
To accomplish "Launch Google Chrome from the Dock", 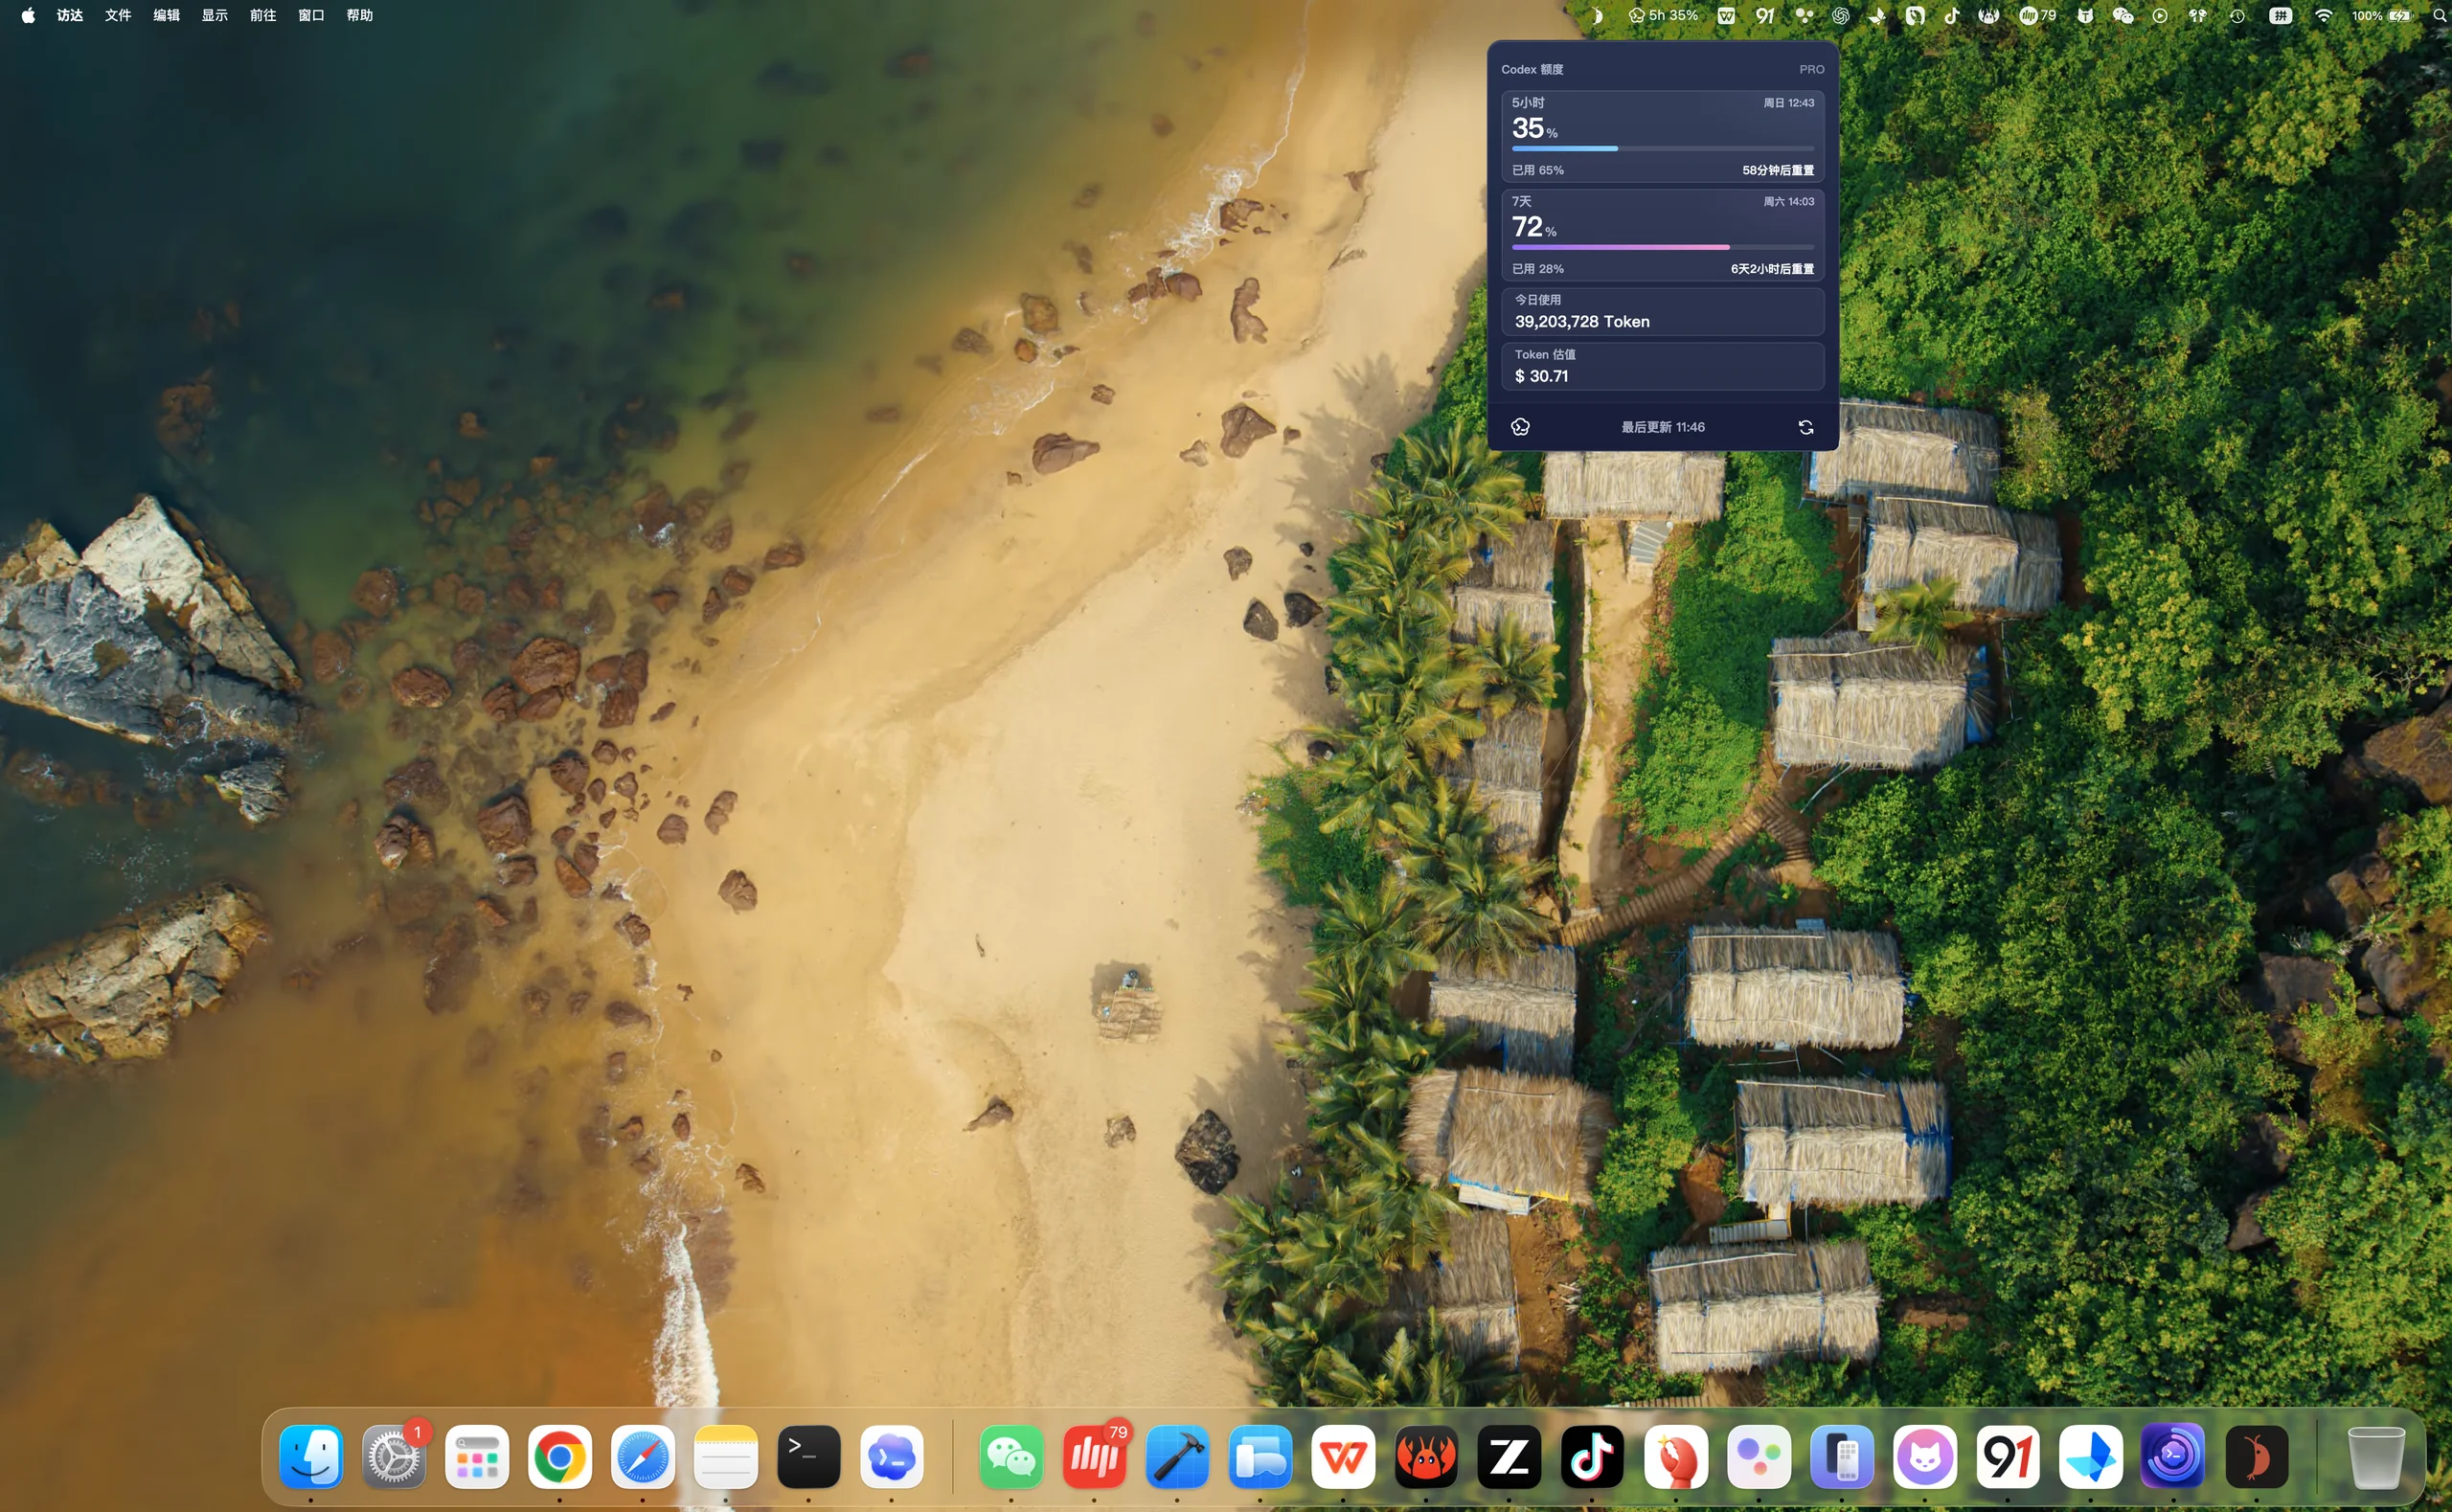I will (559, 1456).
